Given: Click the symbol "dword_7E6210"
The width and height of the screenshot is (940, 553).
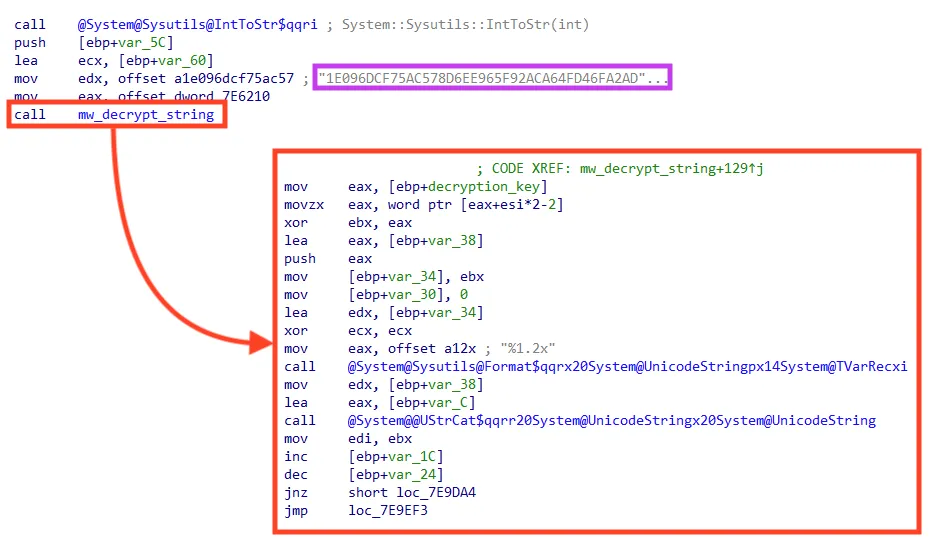Looking at the screenshot, I should [222, 97].
